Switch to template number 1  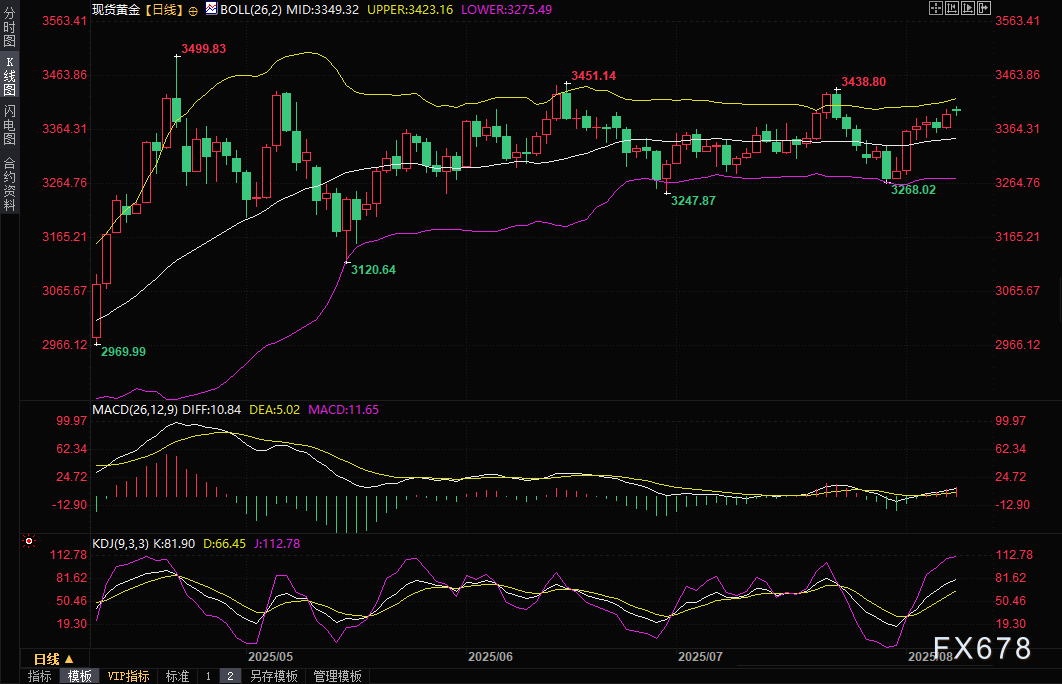(x=209, y=676)
